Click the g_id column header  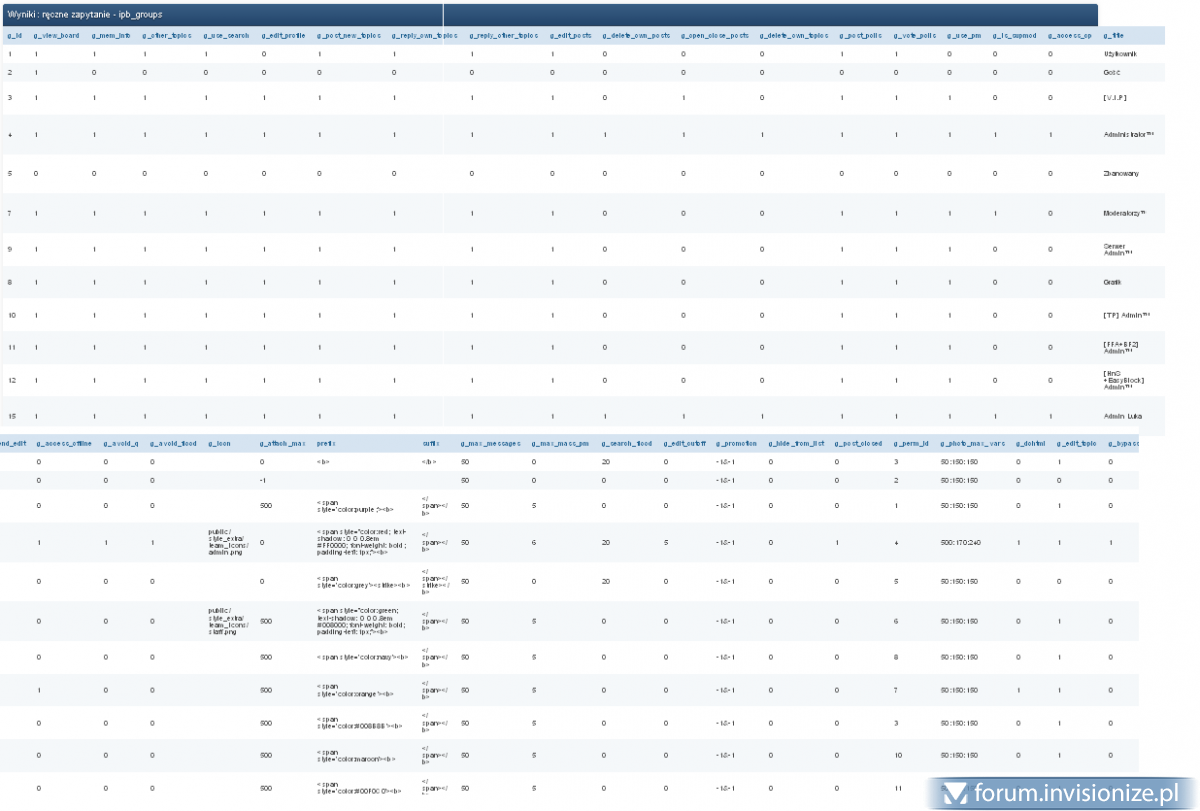pyautogui.click(x=14, y=36)
